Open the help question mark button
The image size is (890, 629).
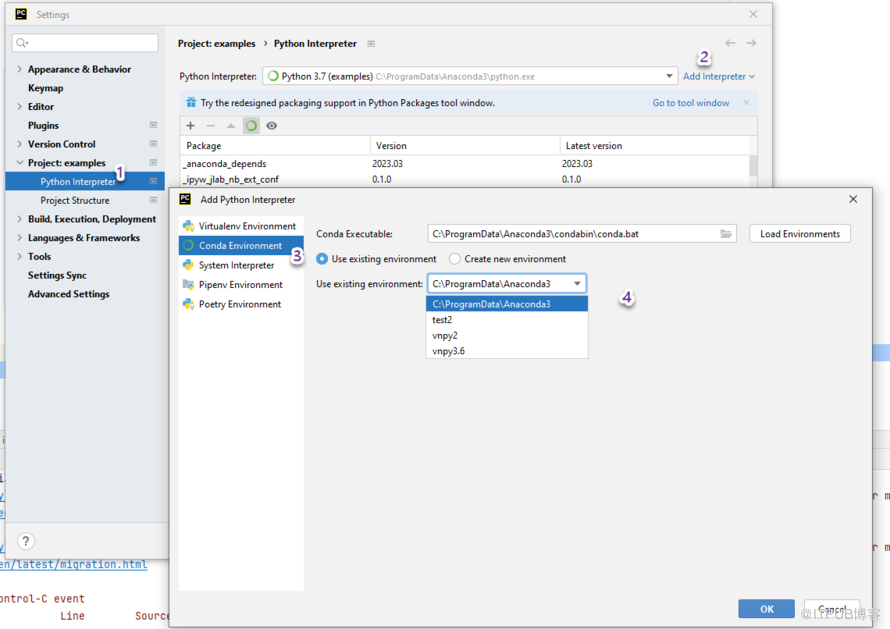(26, 541)
